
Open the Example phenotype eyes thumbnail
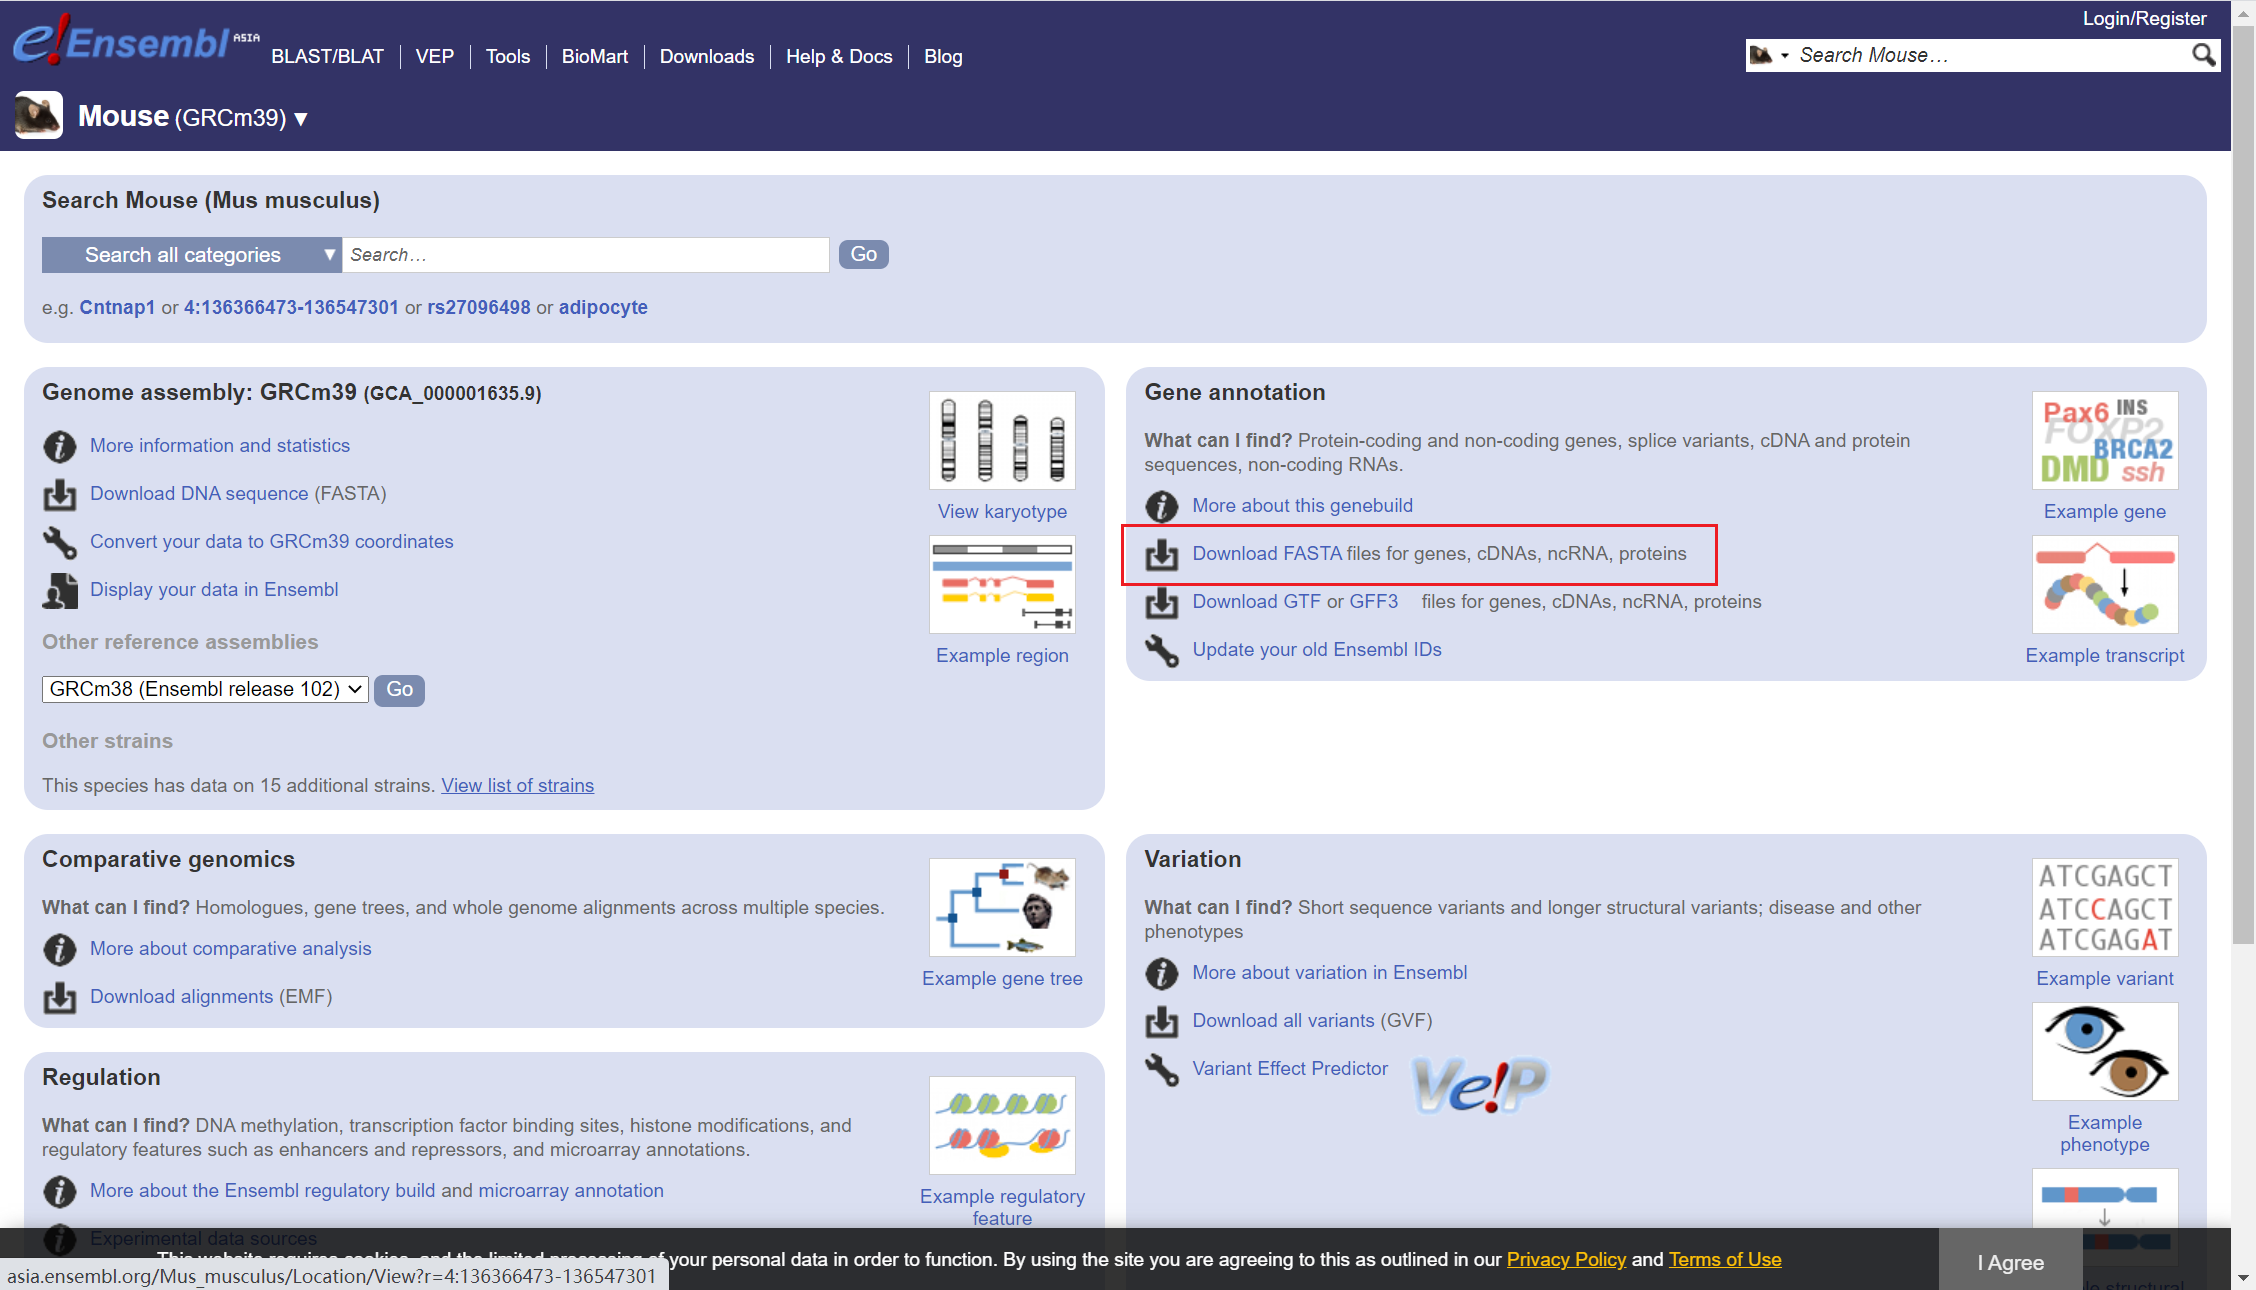point(2105,1051)
